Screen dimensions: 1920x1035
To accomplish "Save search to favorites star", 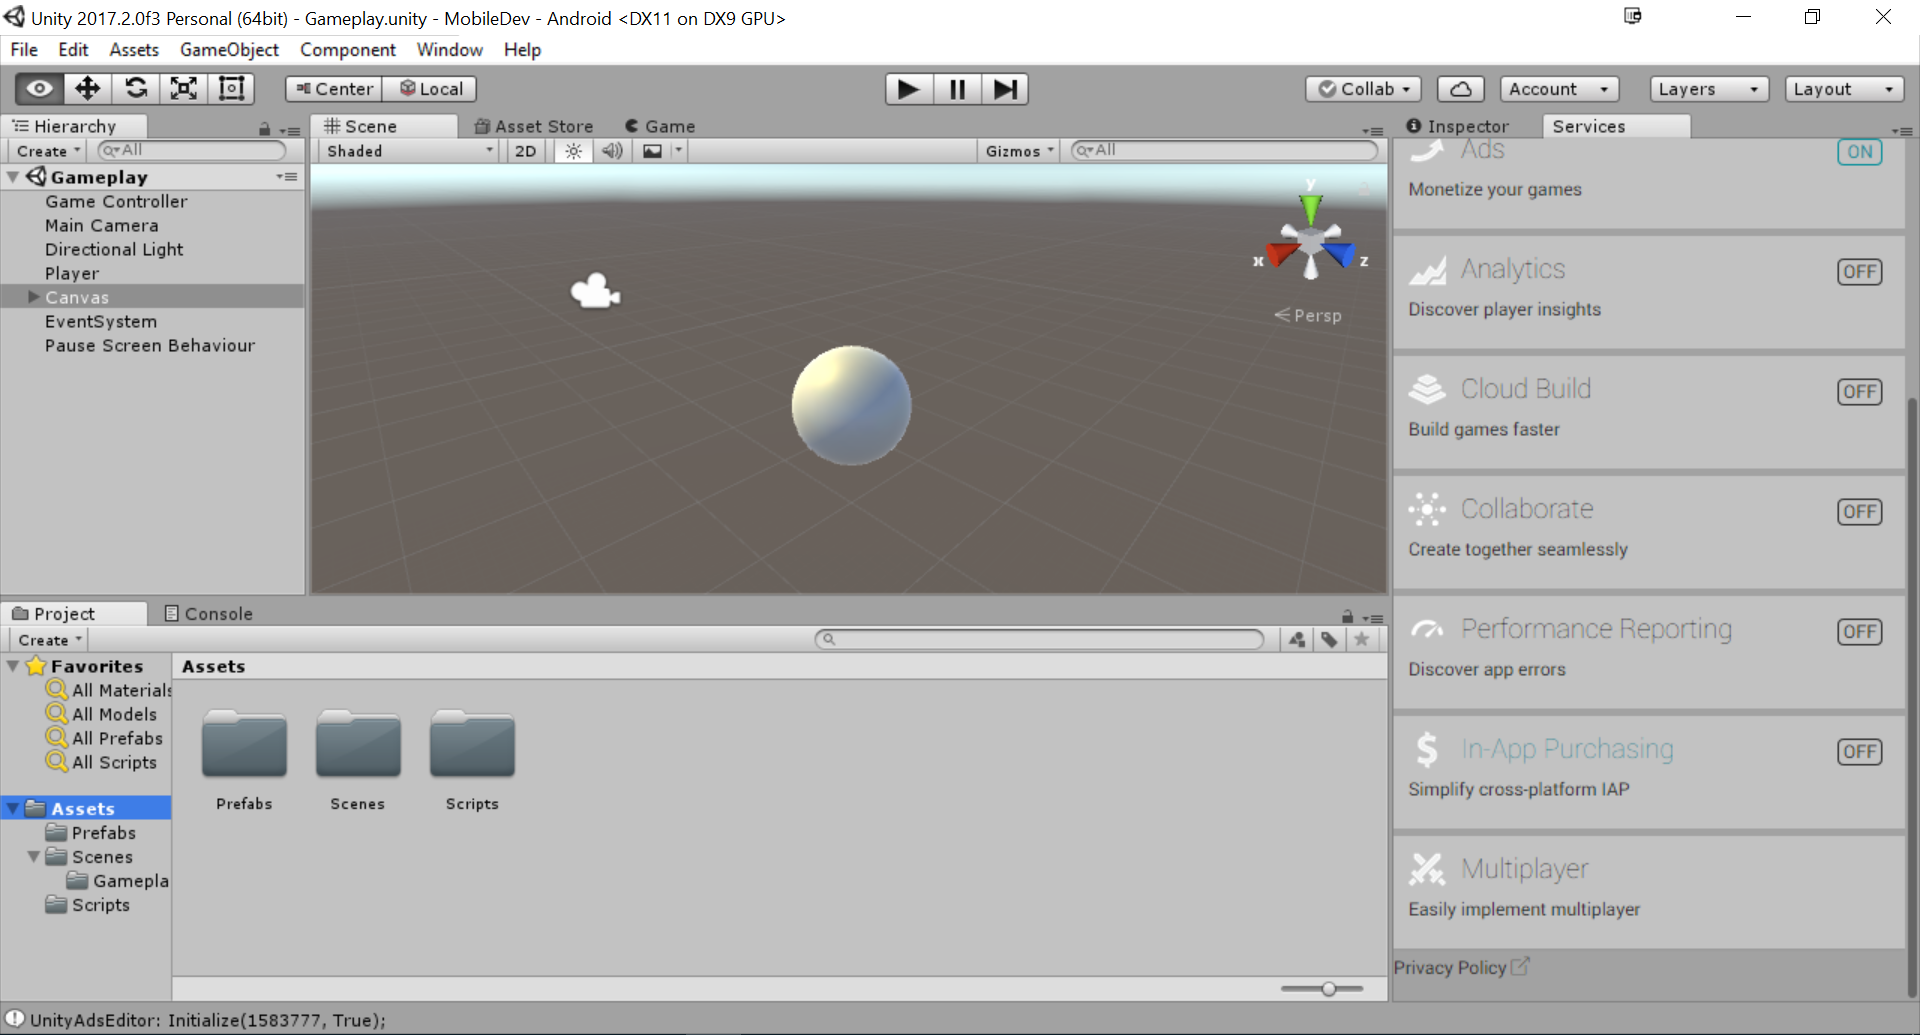I will [x=1361, y=640].
